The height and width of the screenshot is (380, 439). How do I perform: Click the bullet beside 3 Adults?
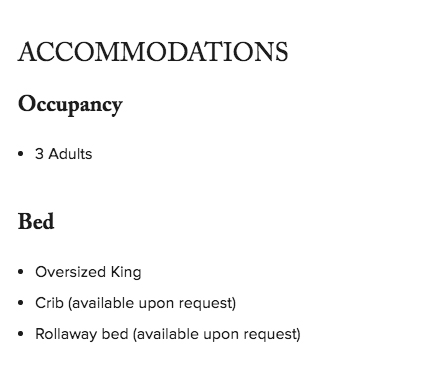pos(21,154)
